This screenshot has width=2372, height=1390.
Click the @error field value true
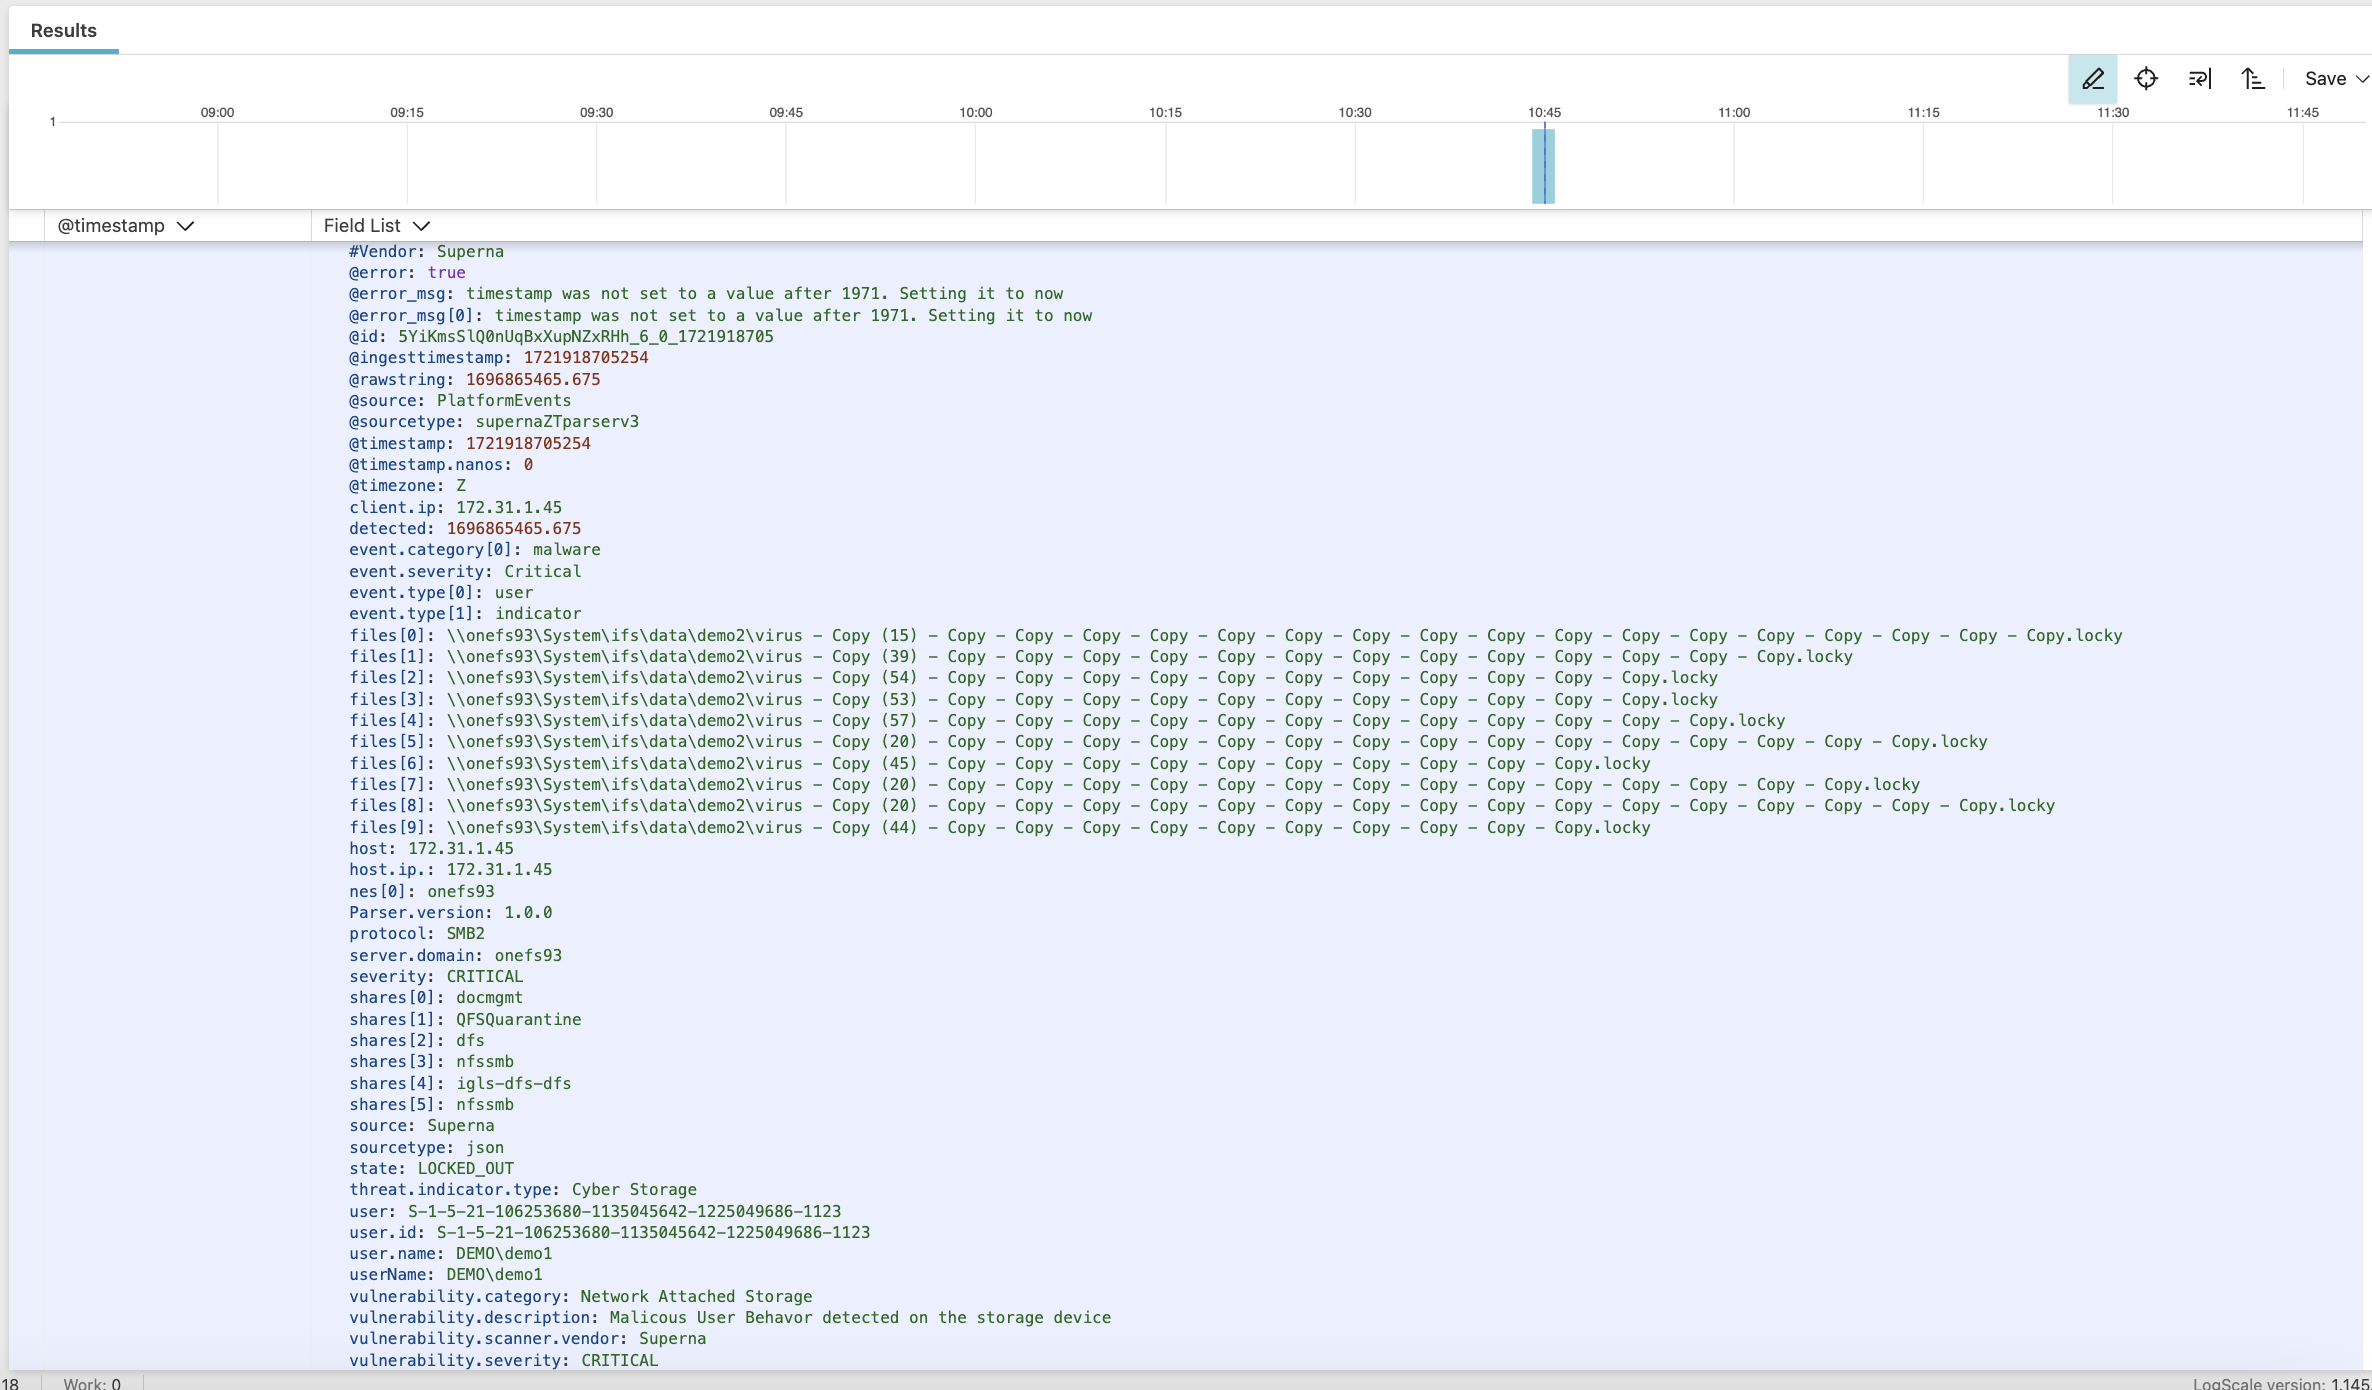(449, 272)
